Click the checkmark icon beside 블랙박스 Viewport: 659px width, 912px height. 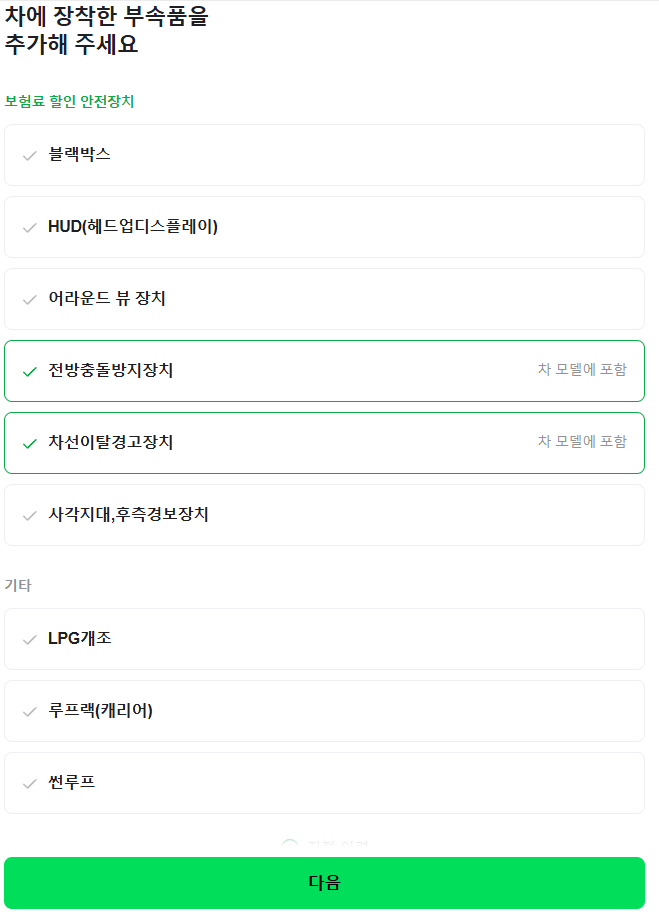(30, 154)
